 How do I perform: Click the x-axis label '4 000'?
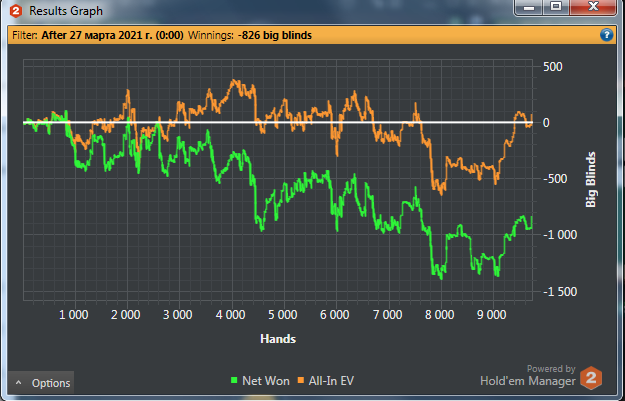(230, 315)
